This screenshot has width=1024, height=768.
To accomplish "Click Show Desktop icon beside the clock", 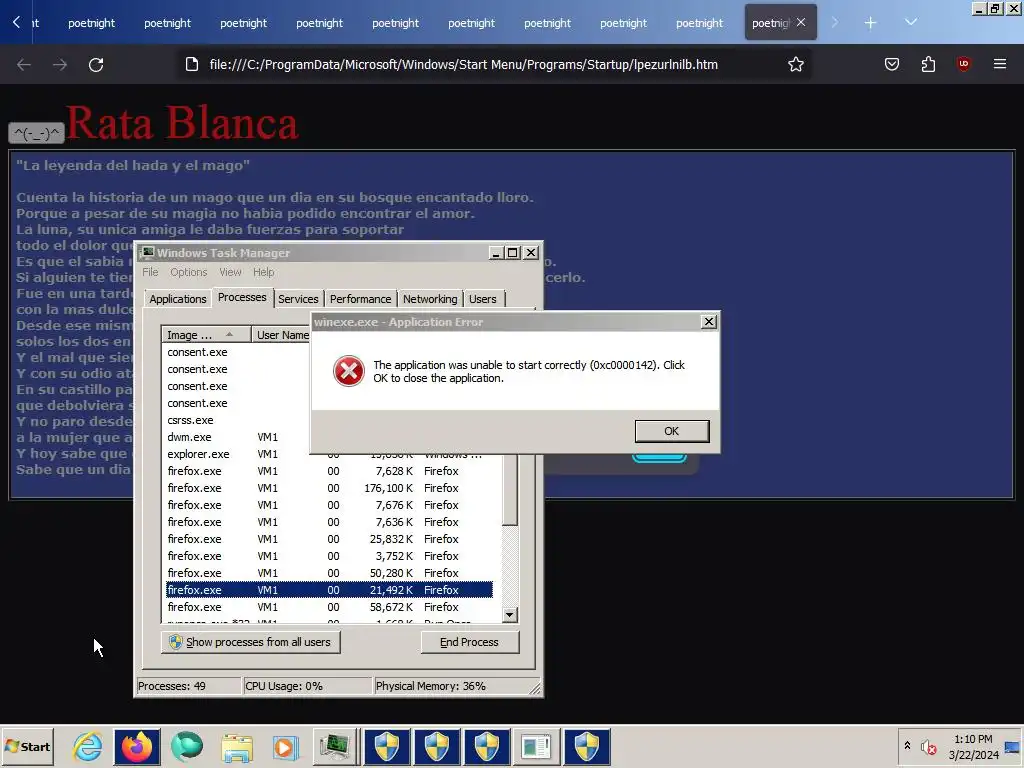I will click(x=1014, y=746).
